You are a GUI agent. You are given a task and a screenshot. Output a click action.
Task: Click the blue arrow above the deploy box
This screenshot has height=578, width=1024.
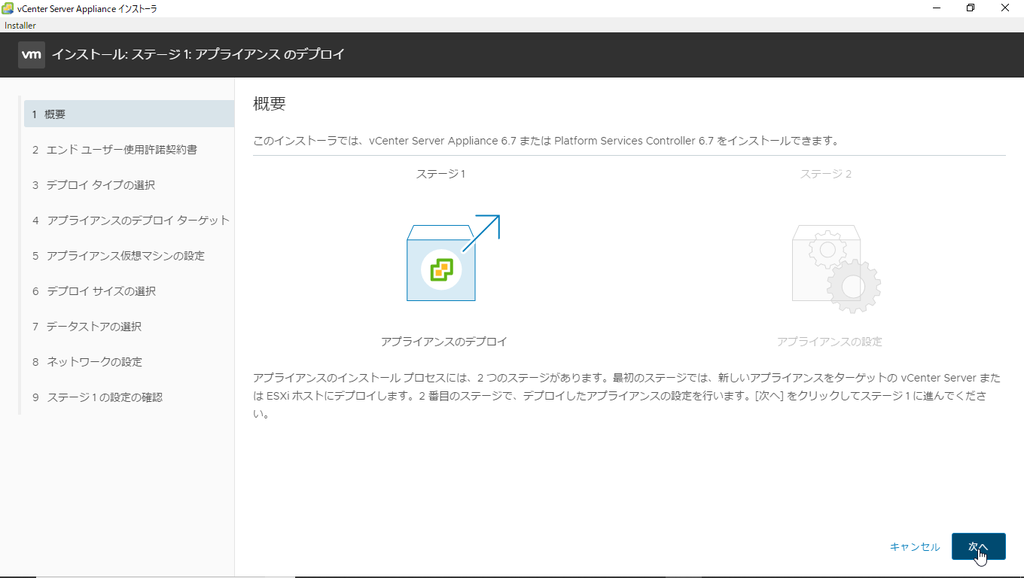tap(487, 222)
